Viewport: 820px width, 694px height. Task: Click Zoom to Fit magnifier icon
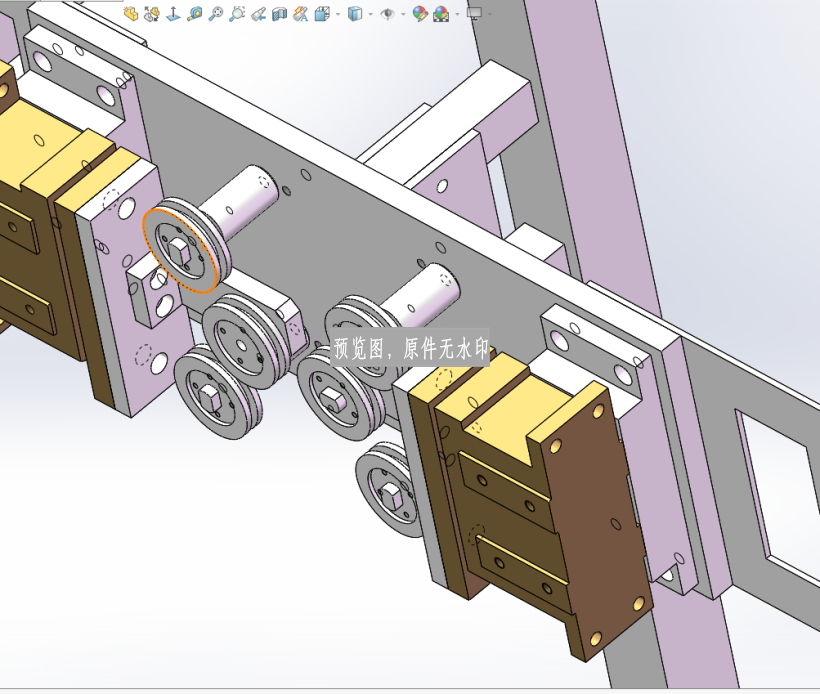(x=215, y=14)
